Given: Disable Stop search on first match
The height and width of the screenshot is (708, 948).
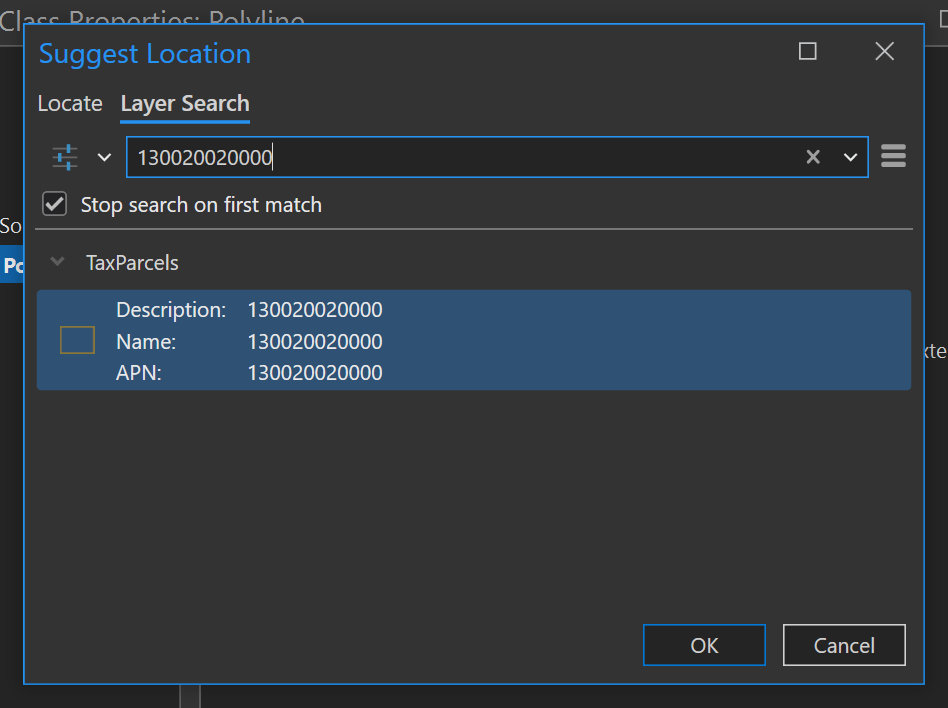Looking at the screenshot, I should click(54, 203).
